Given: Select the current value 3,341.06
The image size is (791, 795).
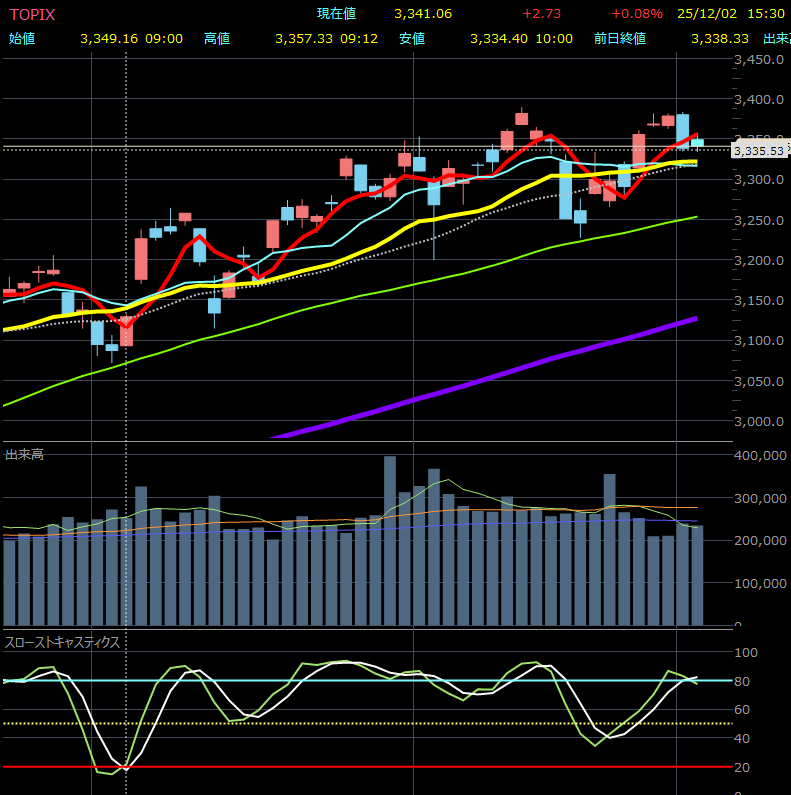Looking at the screenshot, I should [x=422, y=14].
